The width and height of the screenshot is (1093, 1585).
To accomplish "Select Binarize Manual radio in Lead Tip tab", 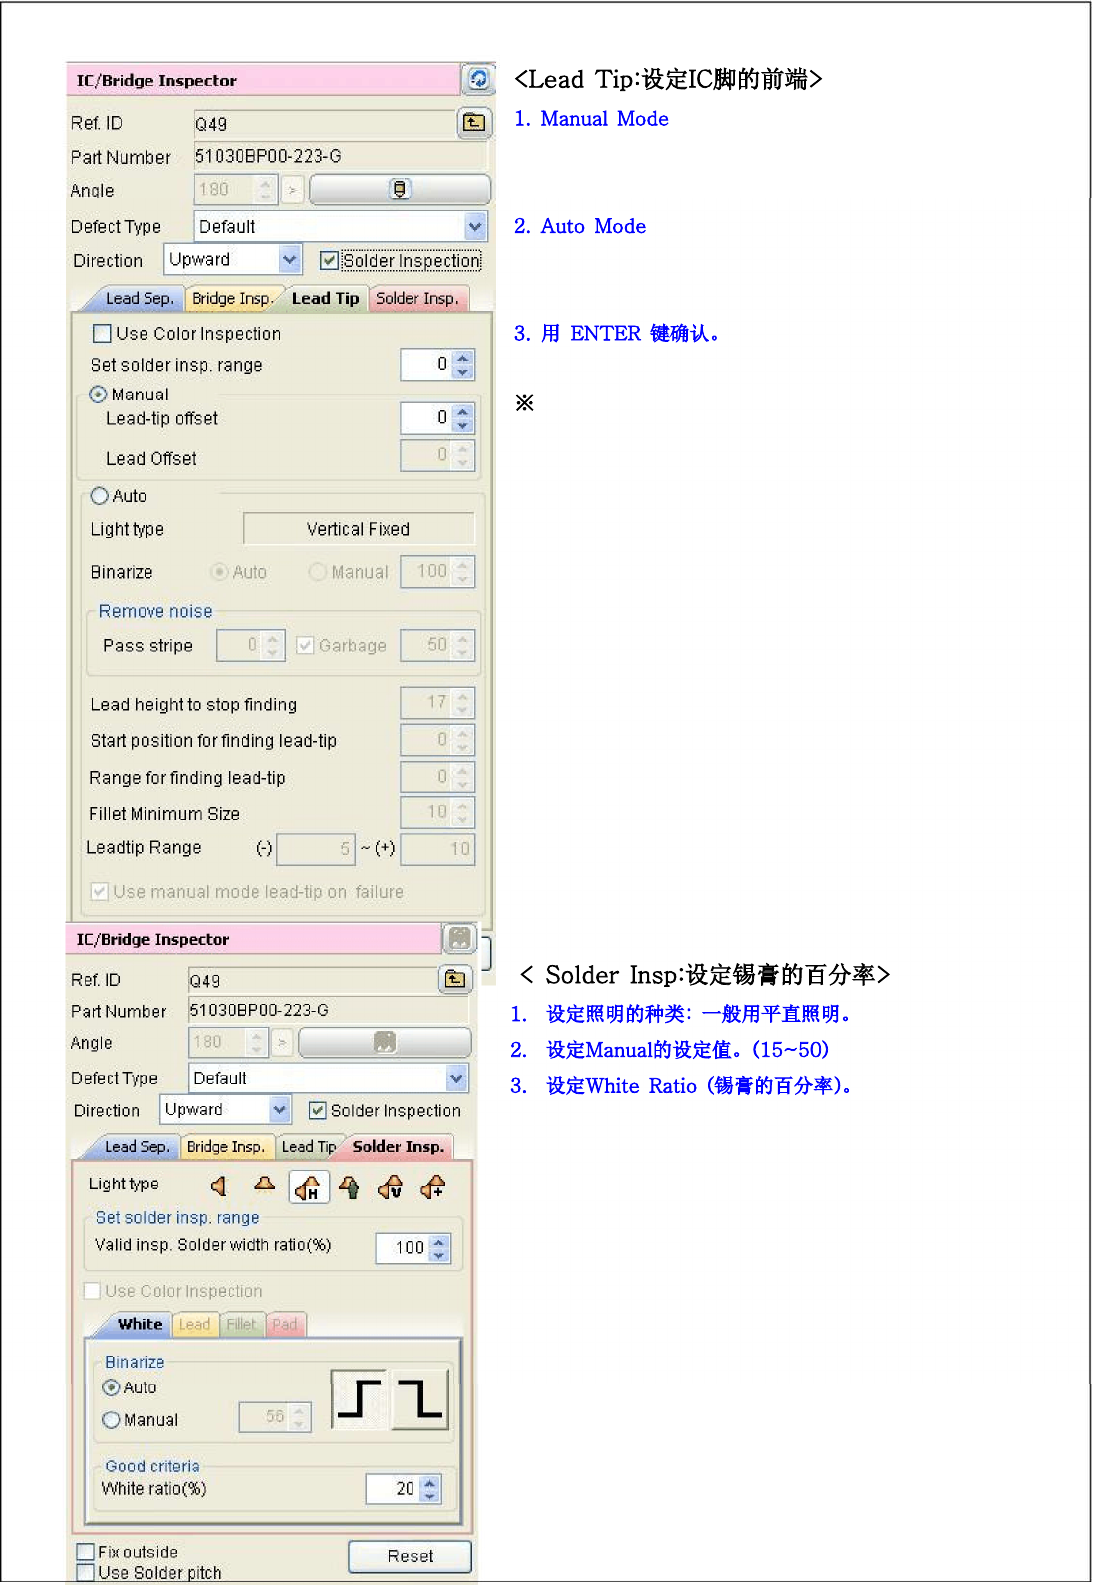I will (317, 572).
